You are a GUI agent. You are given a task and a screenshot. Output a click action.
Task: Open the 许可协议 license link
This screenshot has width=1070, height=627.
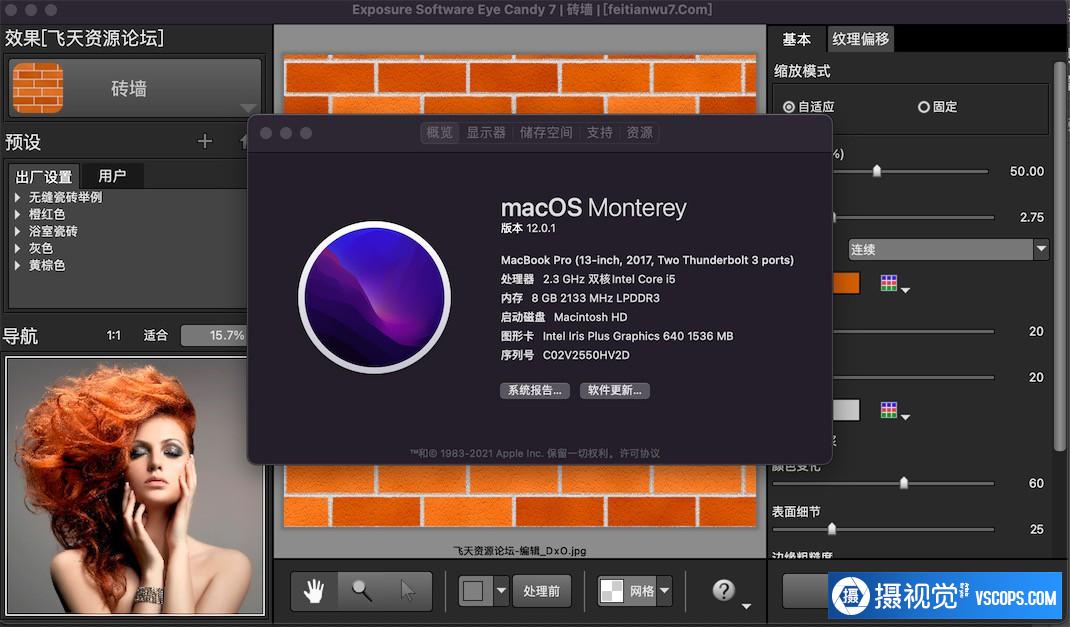coord(639,453)
